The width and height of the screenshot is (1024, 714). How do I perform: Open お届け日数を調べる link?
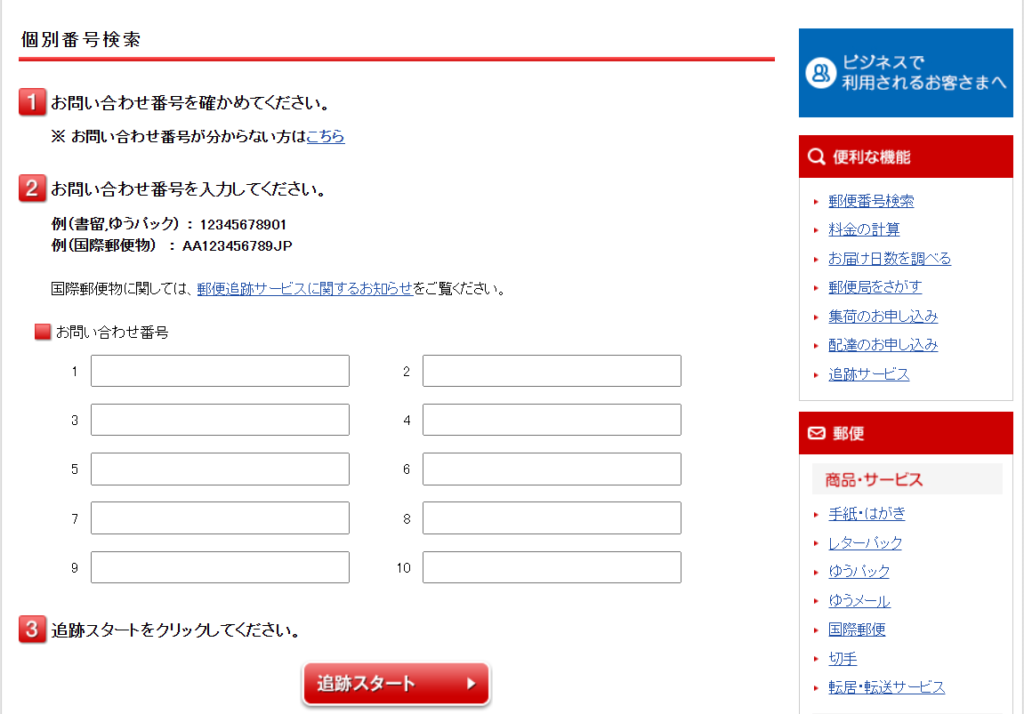point(889,258)
